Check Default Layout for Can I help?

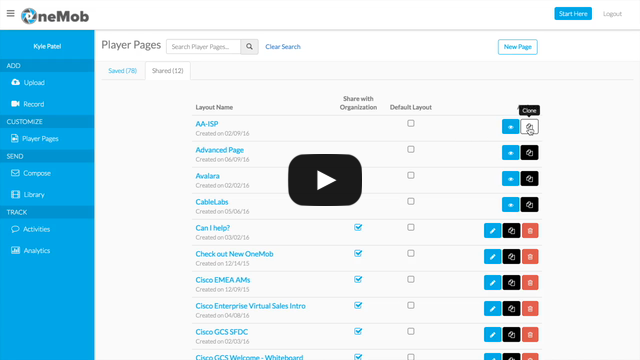coord(411,227)
